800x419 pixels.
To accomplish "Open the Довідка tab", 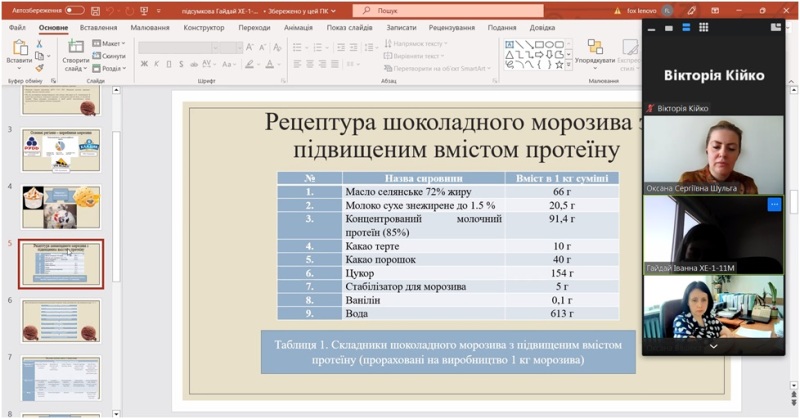I will (542, 28).
